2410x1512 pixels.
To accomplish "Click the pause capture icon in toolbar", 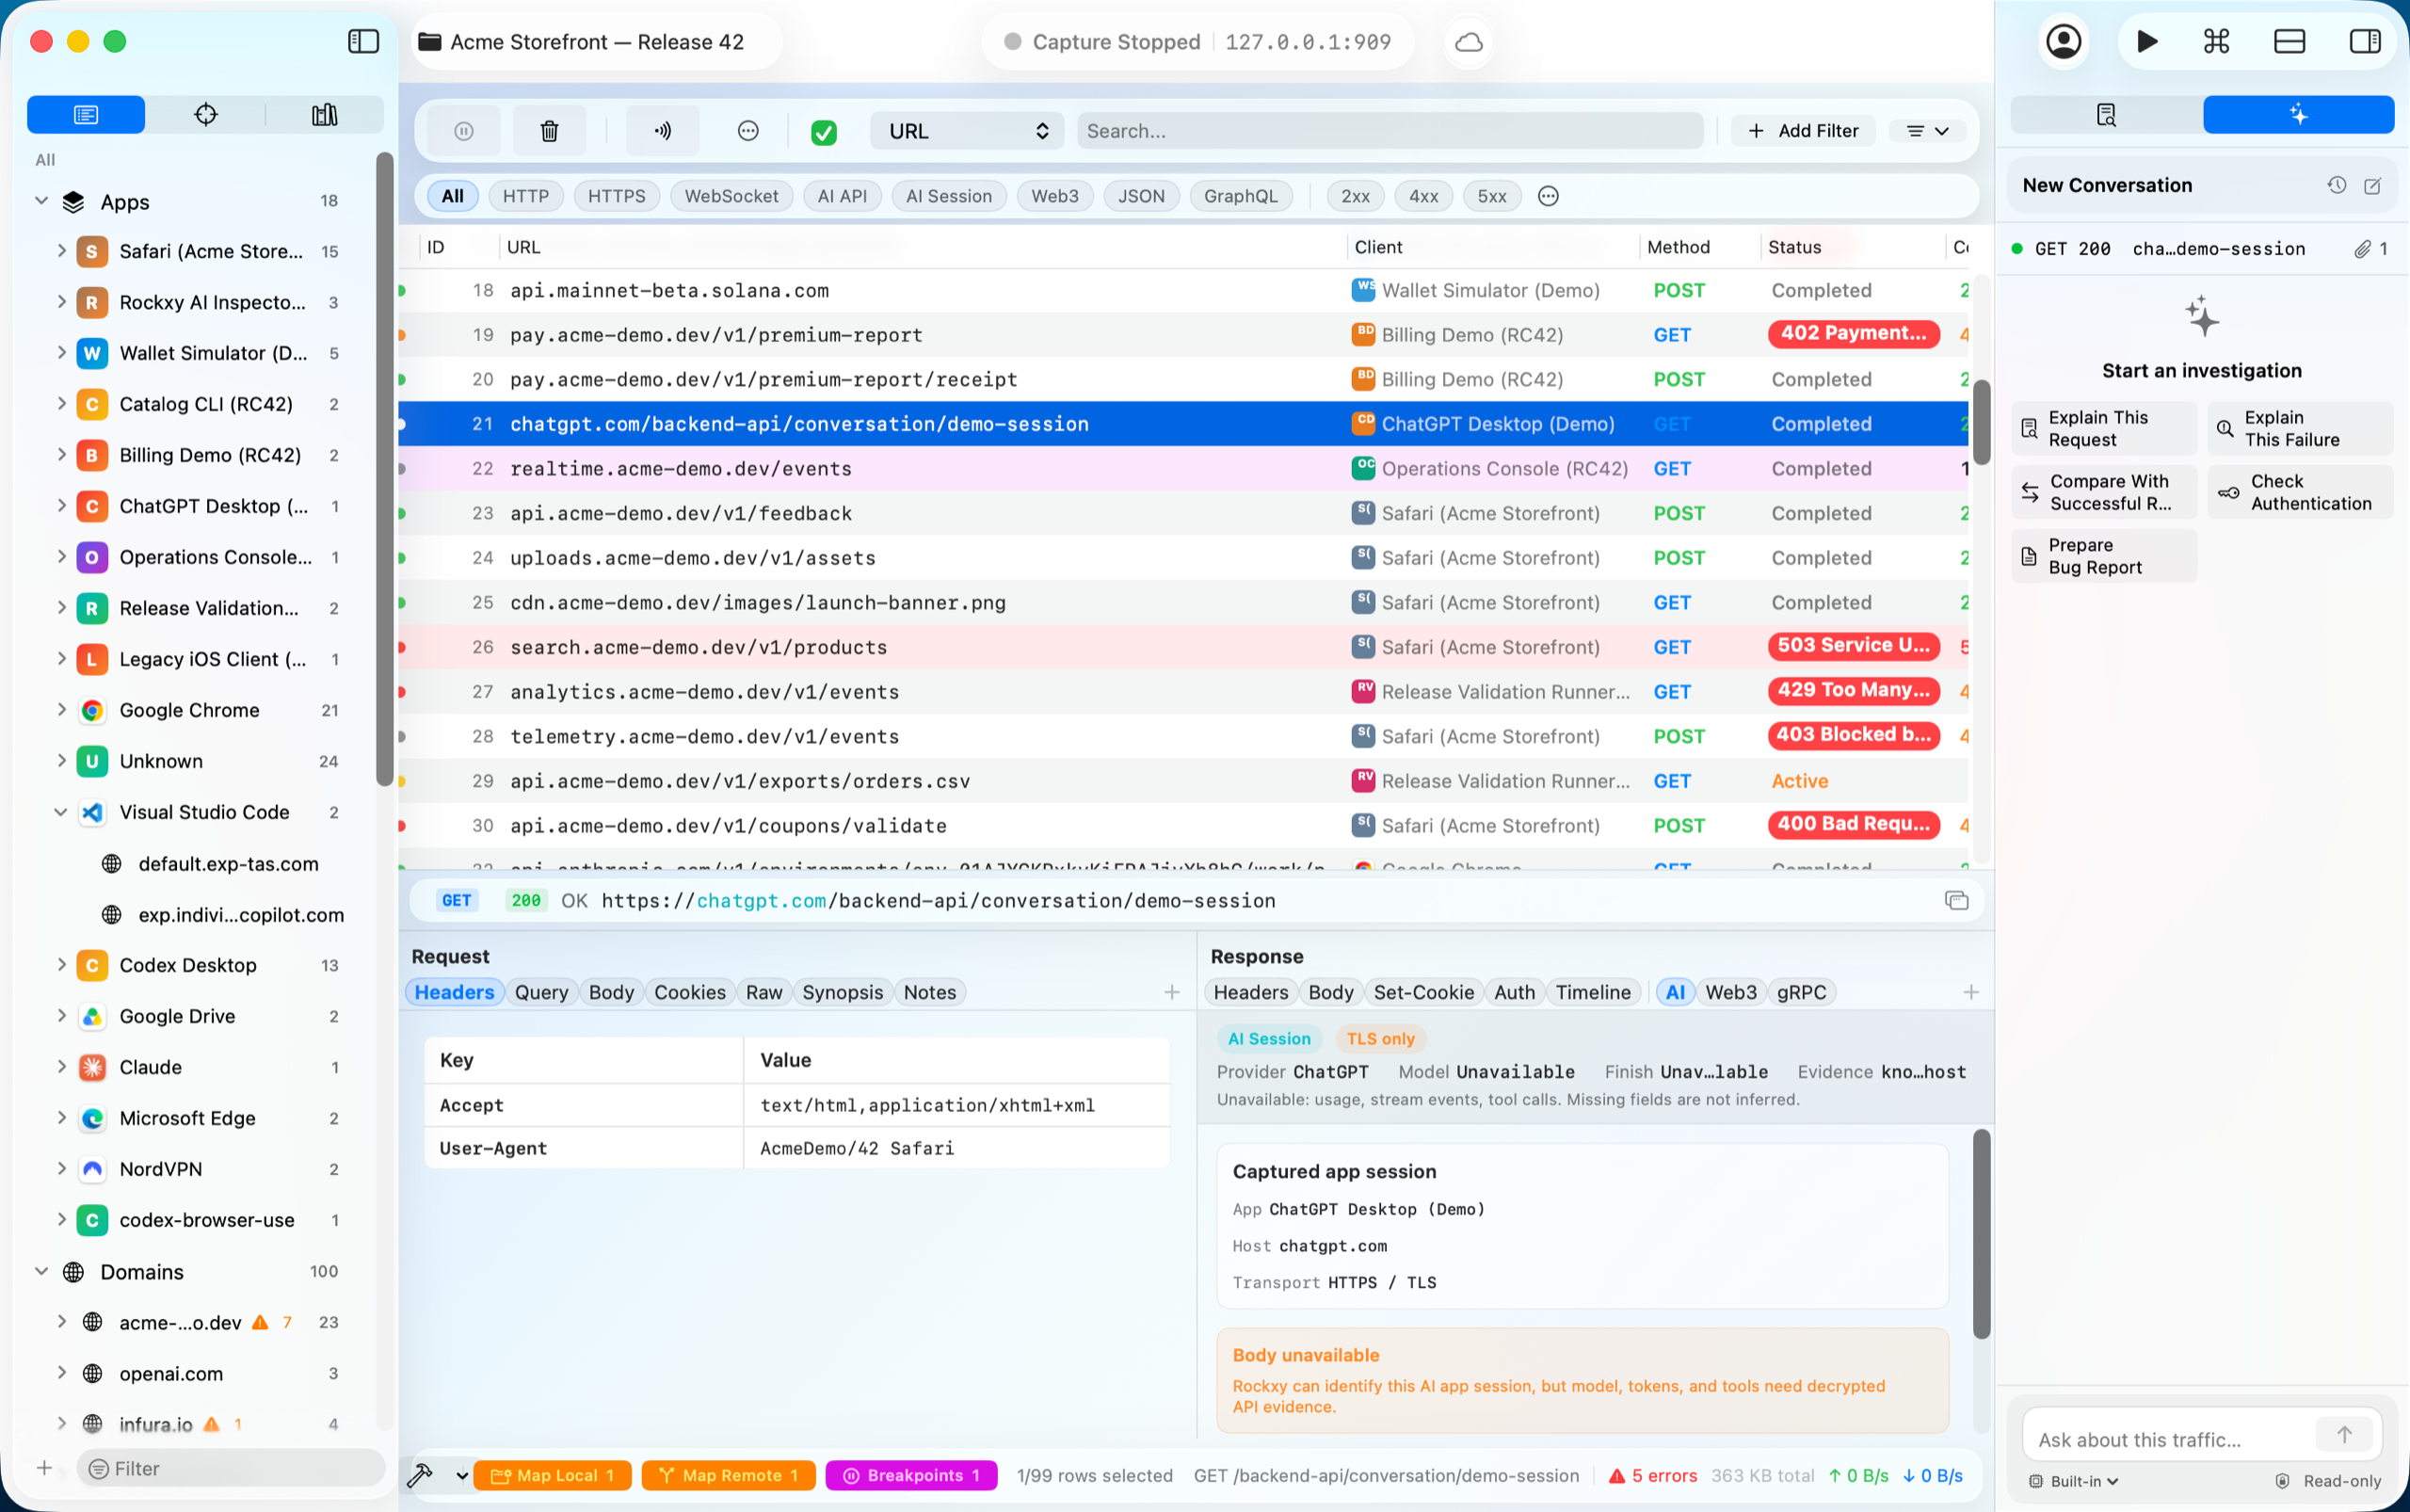I will [463, 131].
